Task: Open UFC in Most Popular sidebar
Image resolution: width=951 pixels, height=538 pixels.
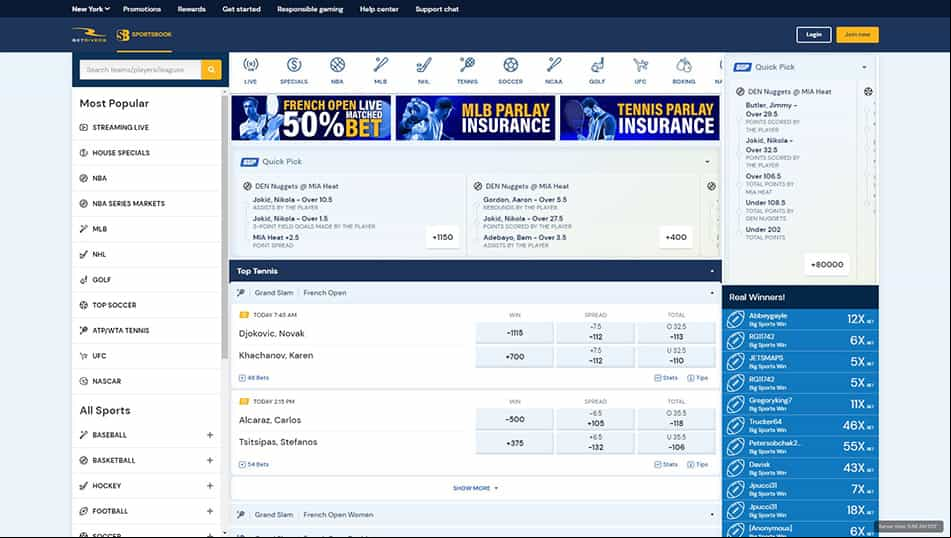Action: (146, 356)
